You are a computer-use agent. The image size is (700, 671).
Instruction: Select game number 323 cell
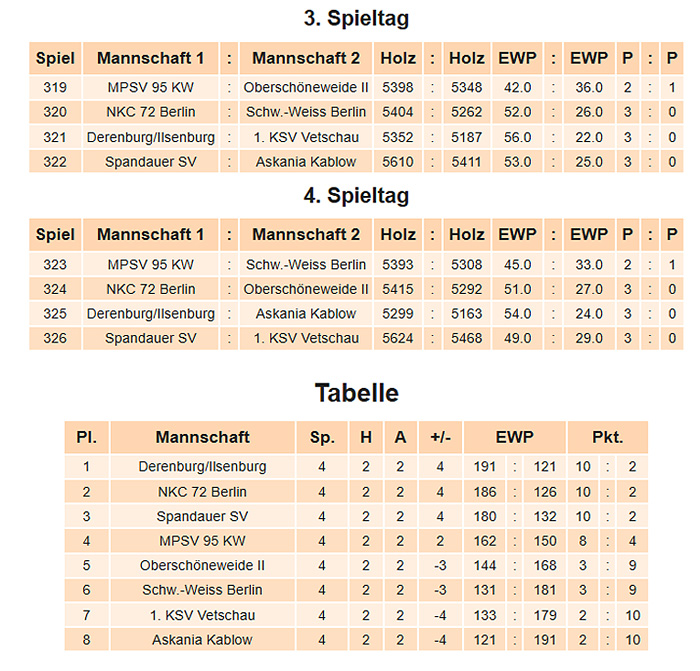tap(55, 265)
